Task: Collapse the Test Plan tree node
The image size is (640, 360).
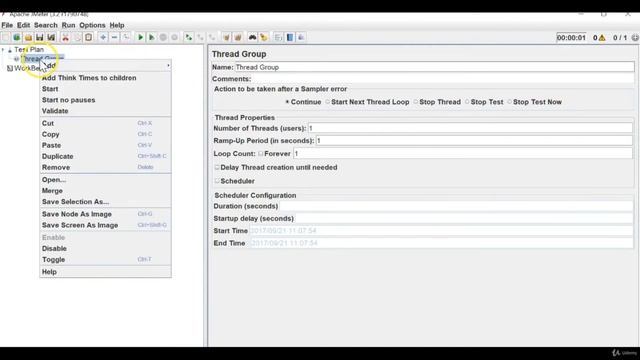Action: point(3,50)
